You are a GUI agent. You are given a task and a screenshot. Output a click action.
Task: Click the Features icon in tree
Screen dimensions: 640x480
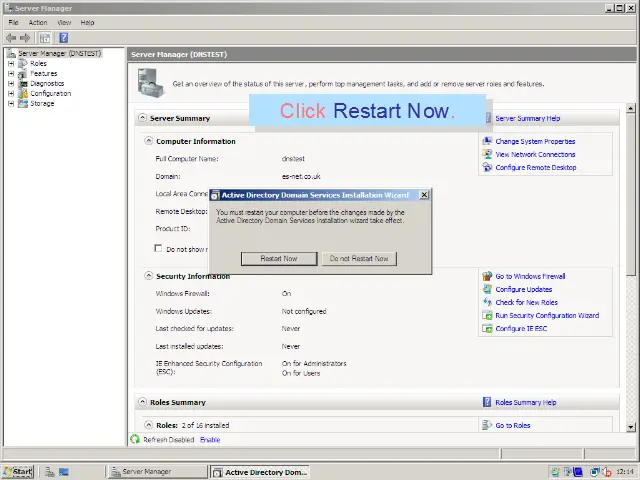click(x=23, y=73)
